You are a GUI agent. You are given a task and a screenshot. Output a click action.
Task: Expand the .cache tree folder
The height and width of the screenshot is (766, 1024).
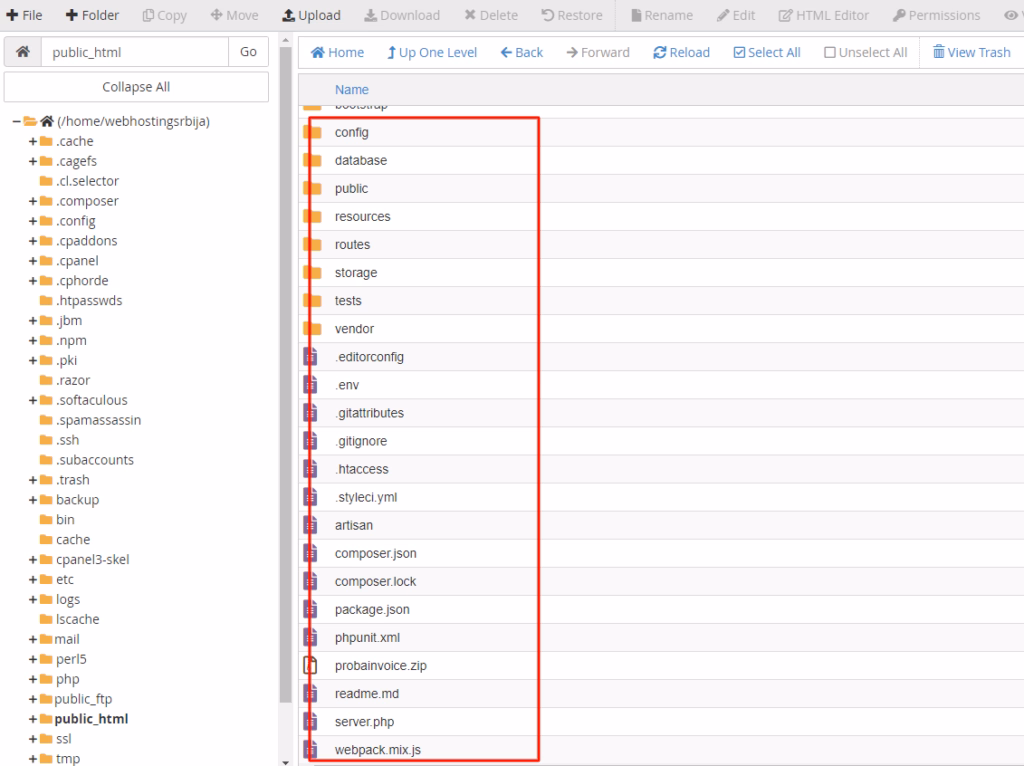click(x=33, y=141)
